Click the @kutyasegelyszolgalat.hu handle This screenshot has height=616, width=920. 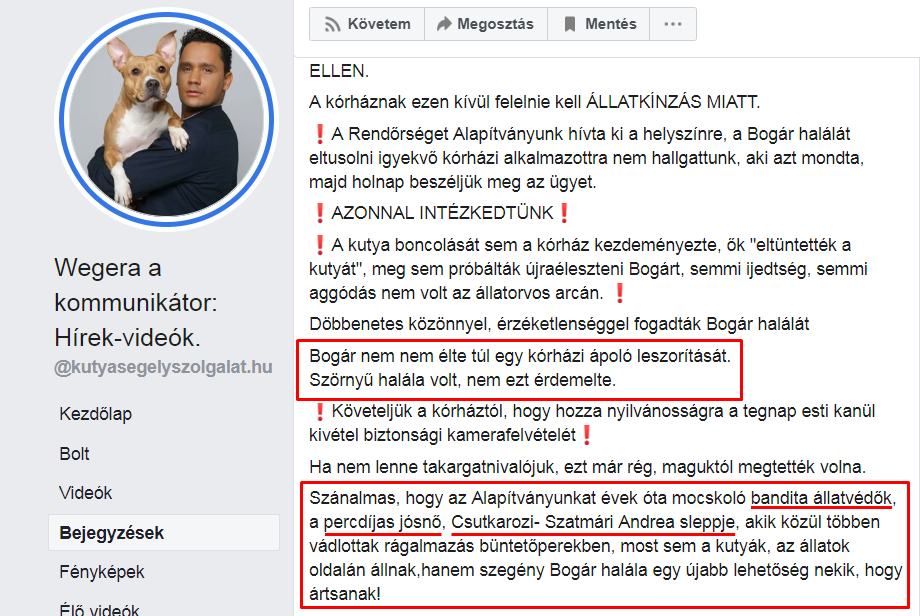pyautogui.click(x=163, y=367)
